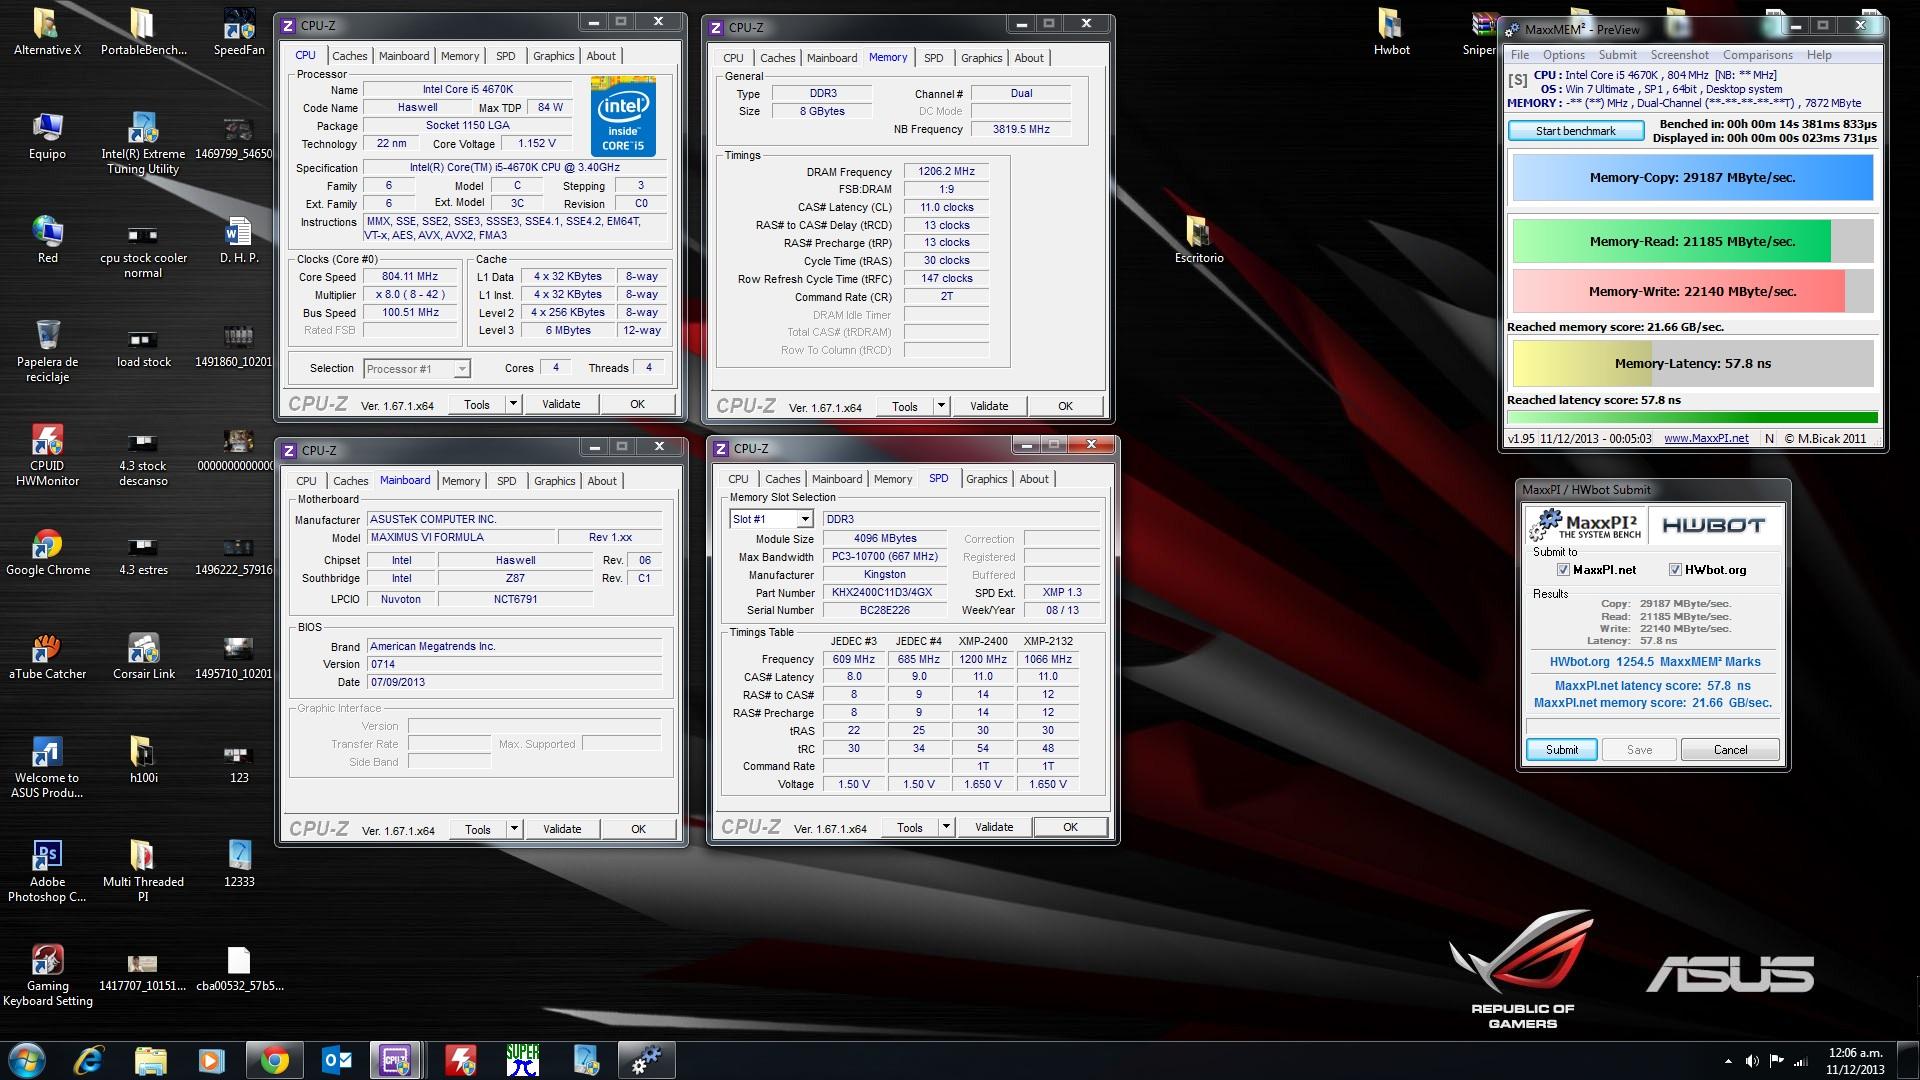Open Adobe Photoshop desktop shortcut

tap(47, 871)
